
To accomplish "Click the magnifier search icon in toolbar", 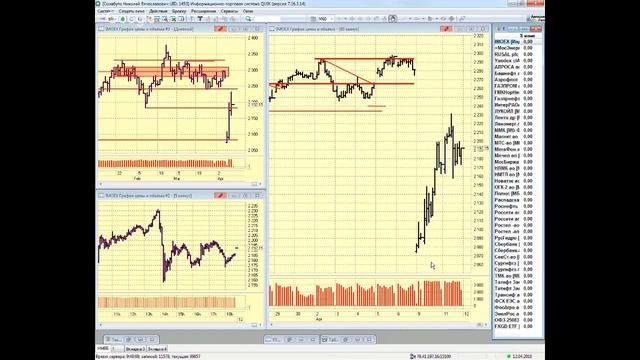I will [x=248, y=19].
